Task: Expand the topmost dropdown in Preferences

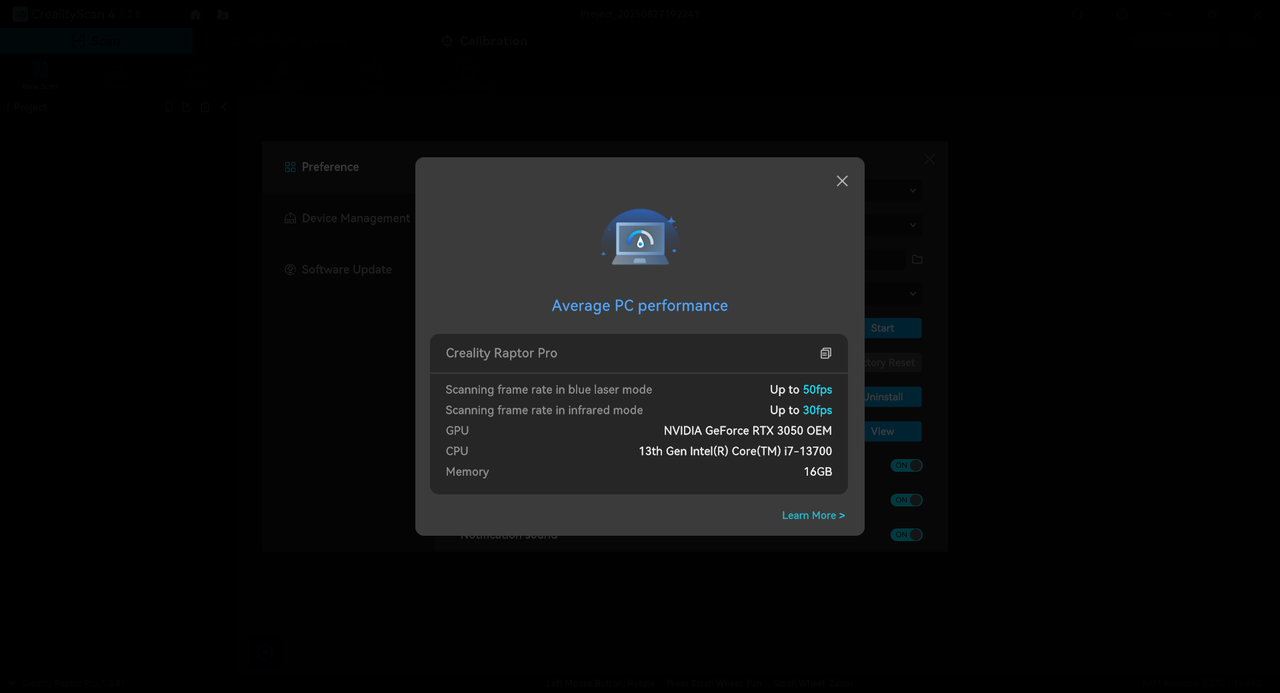Action: coord(912,191)
